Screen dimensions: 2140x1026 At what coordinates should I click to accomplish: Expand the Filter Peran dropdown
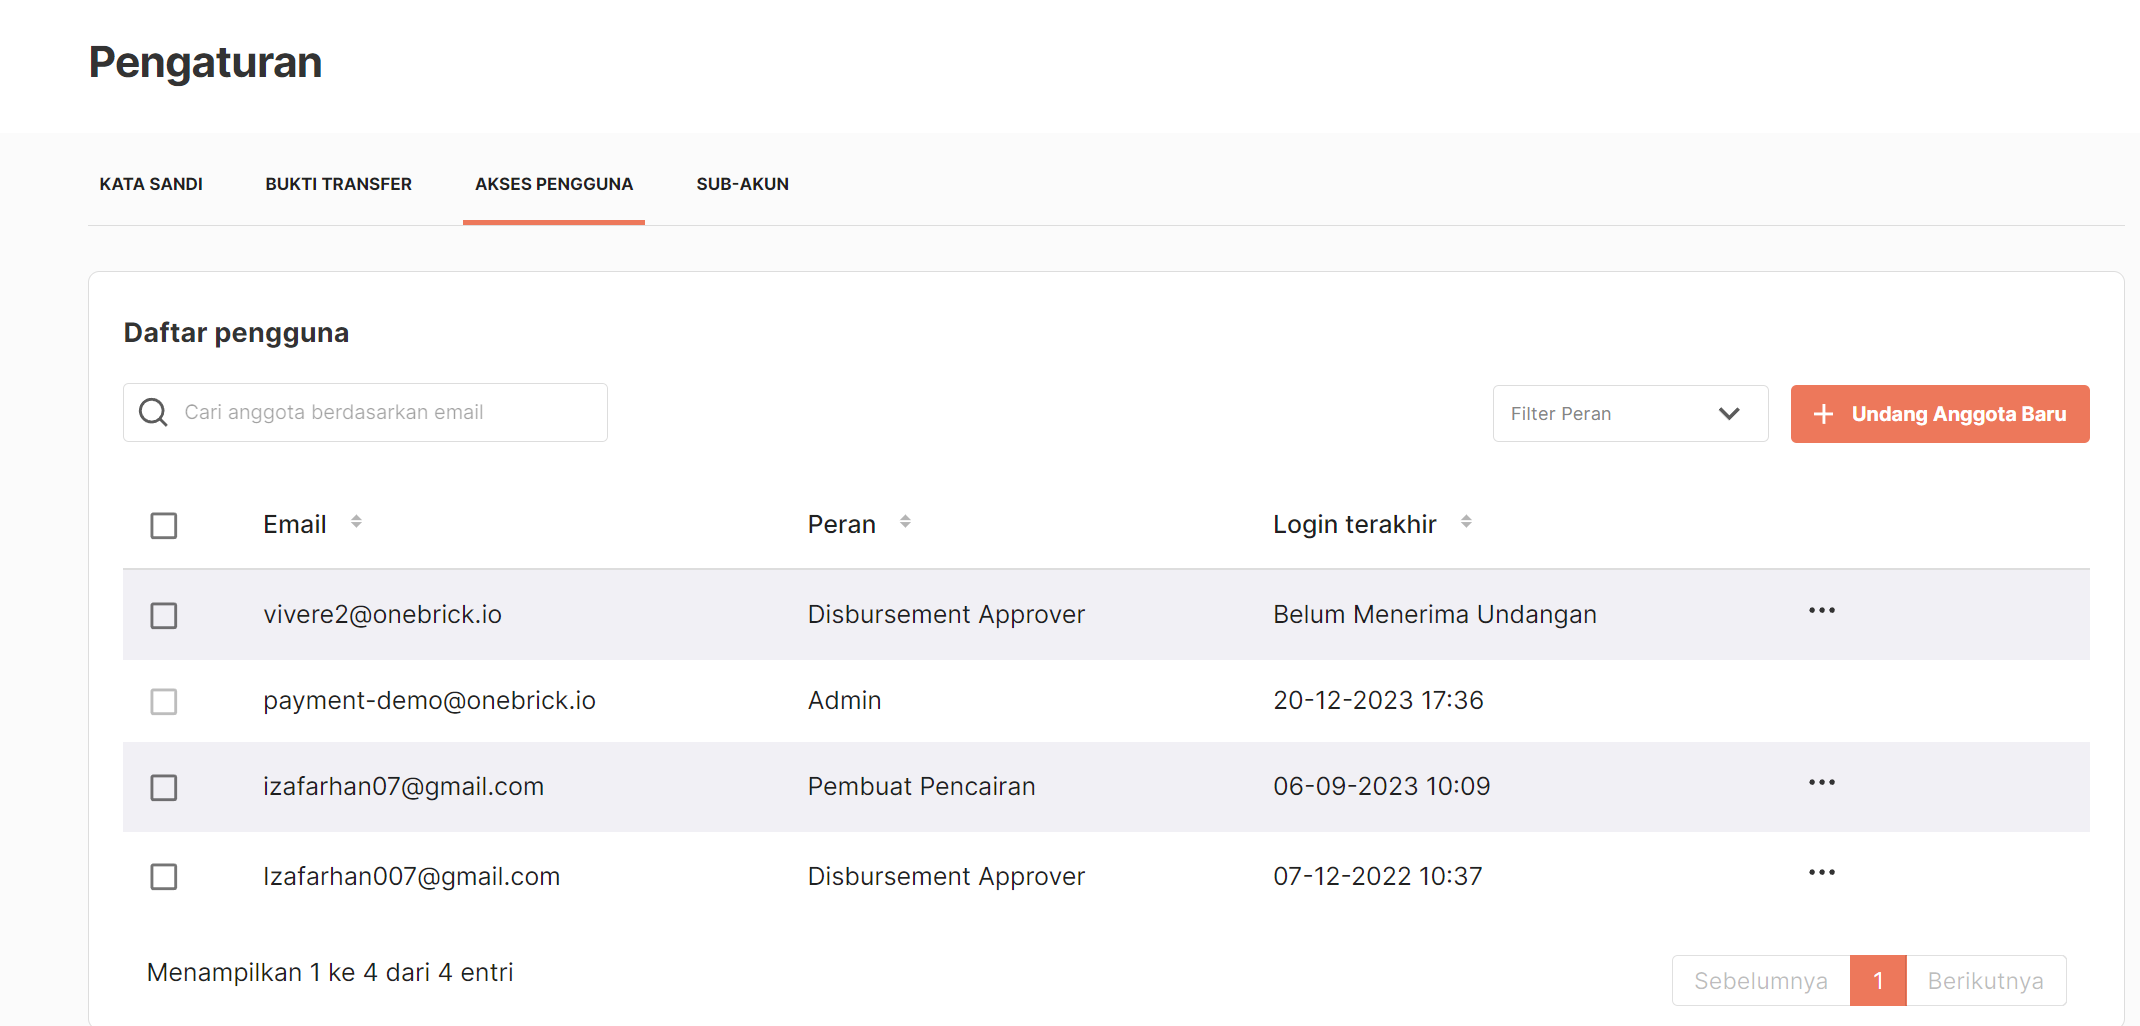click(x=1629, y=414)
